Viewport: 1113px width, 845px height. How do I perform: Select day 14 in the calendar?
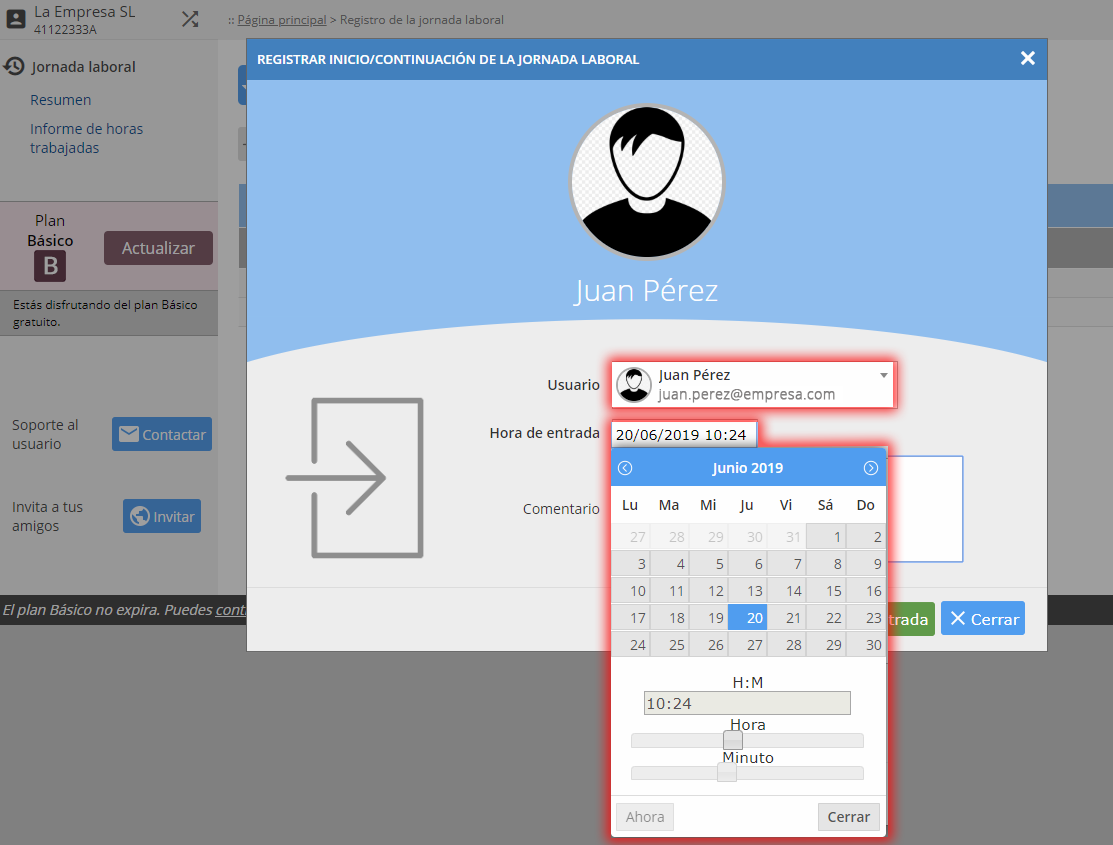(x=786, y=591)
